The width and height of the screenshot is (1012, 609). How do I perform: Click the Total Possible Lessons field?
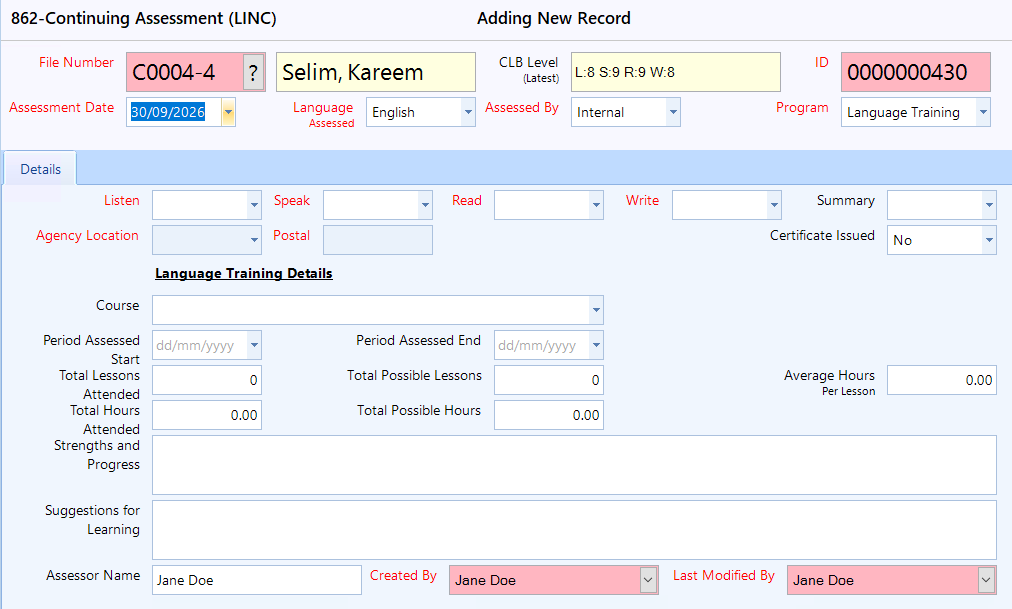[549, 380]
